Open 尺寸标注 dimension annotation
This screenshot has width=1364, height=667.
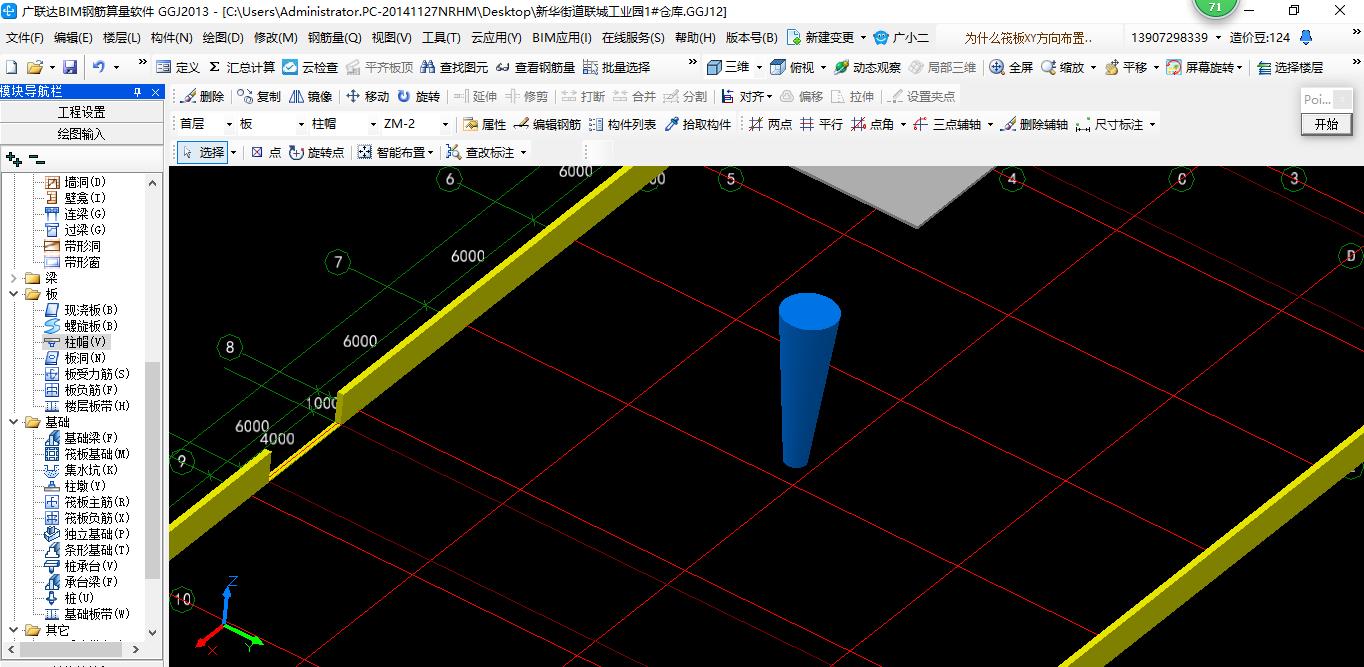pos(1110,124)
